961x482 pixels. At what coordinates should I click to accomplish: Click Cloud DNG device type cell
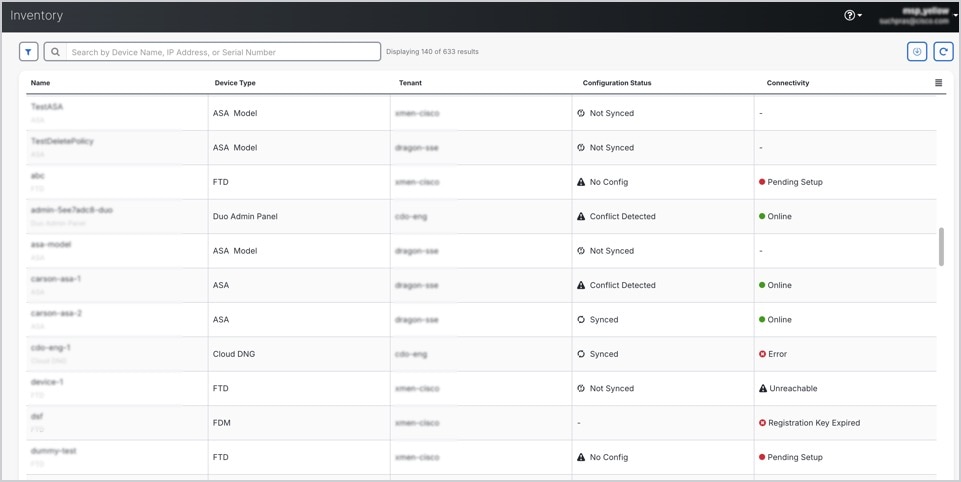pyautogui.click(x=234, y=354)
